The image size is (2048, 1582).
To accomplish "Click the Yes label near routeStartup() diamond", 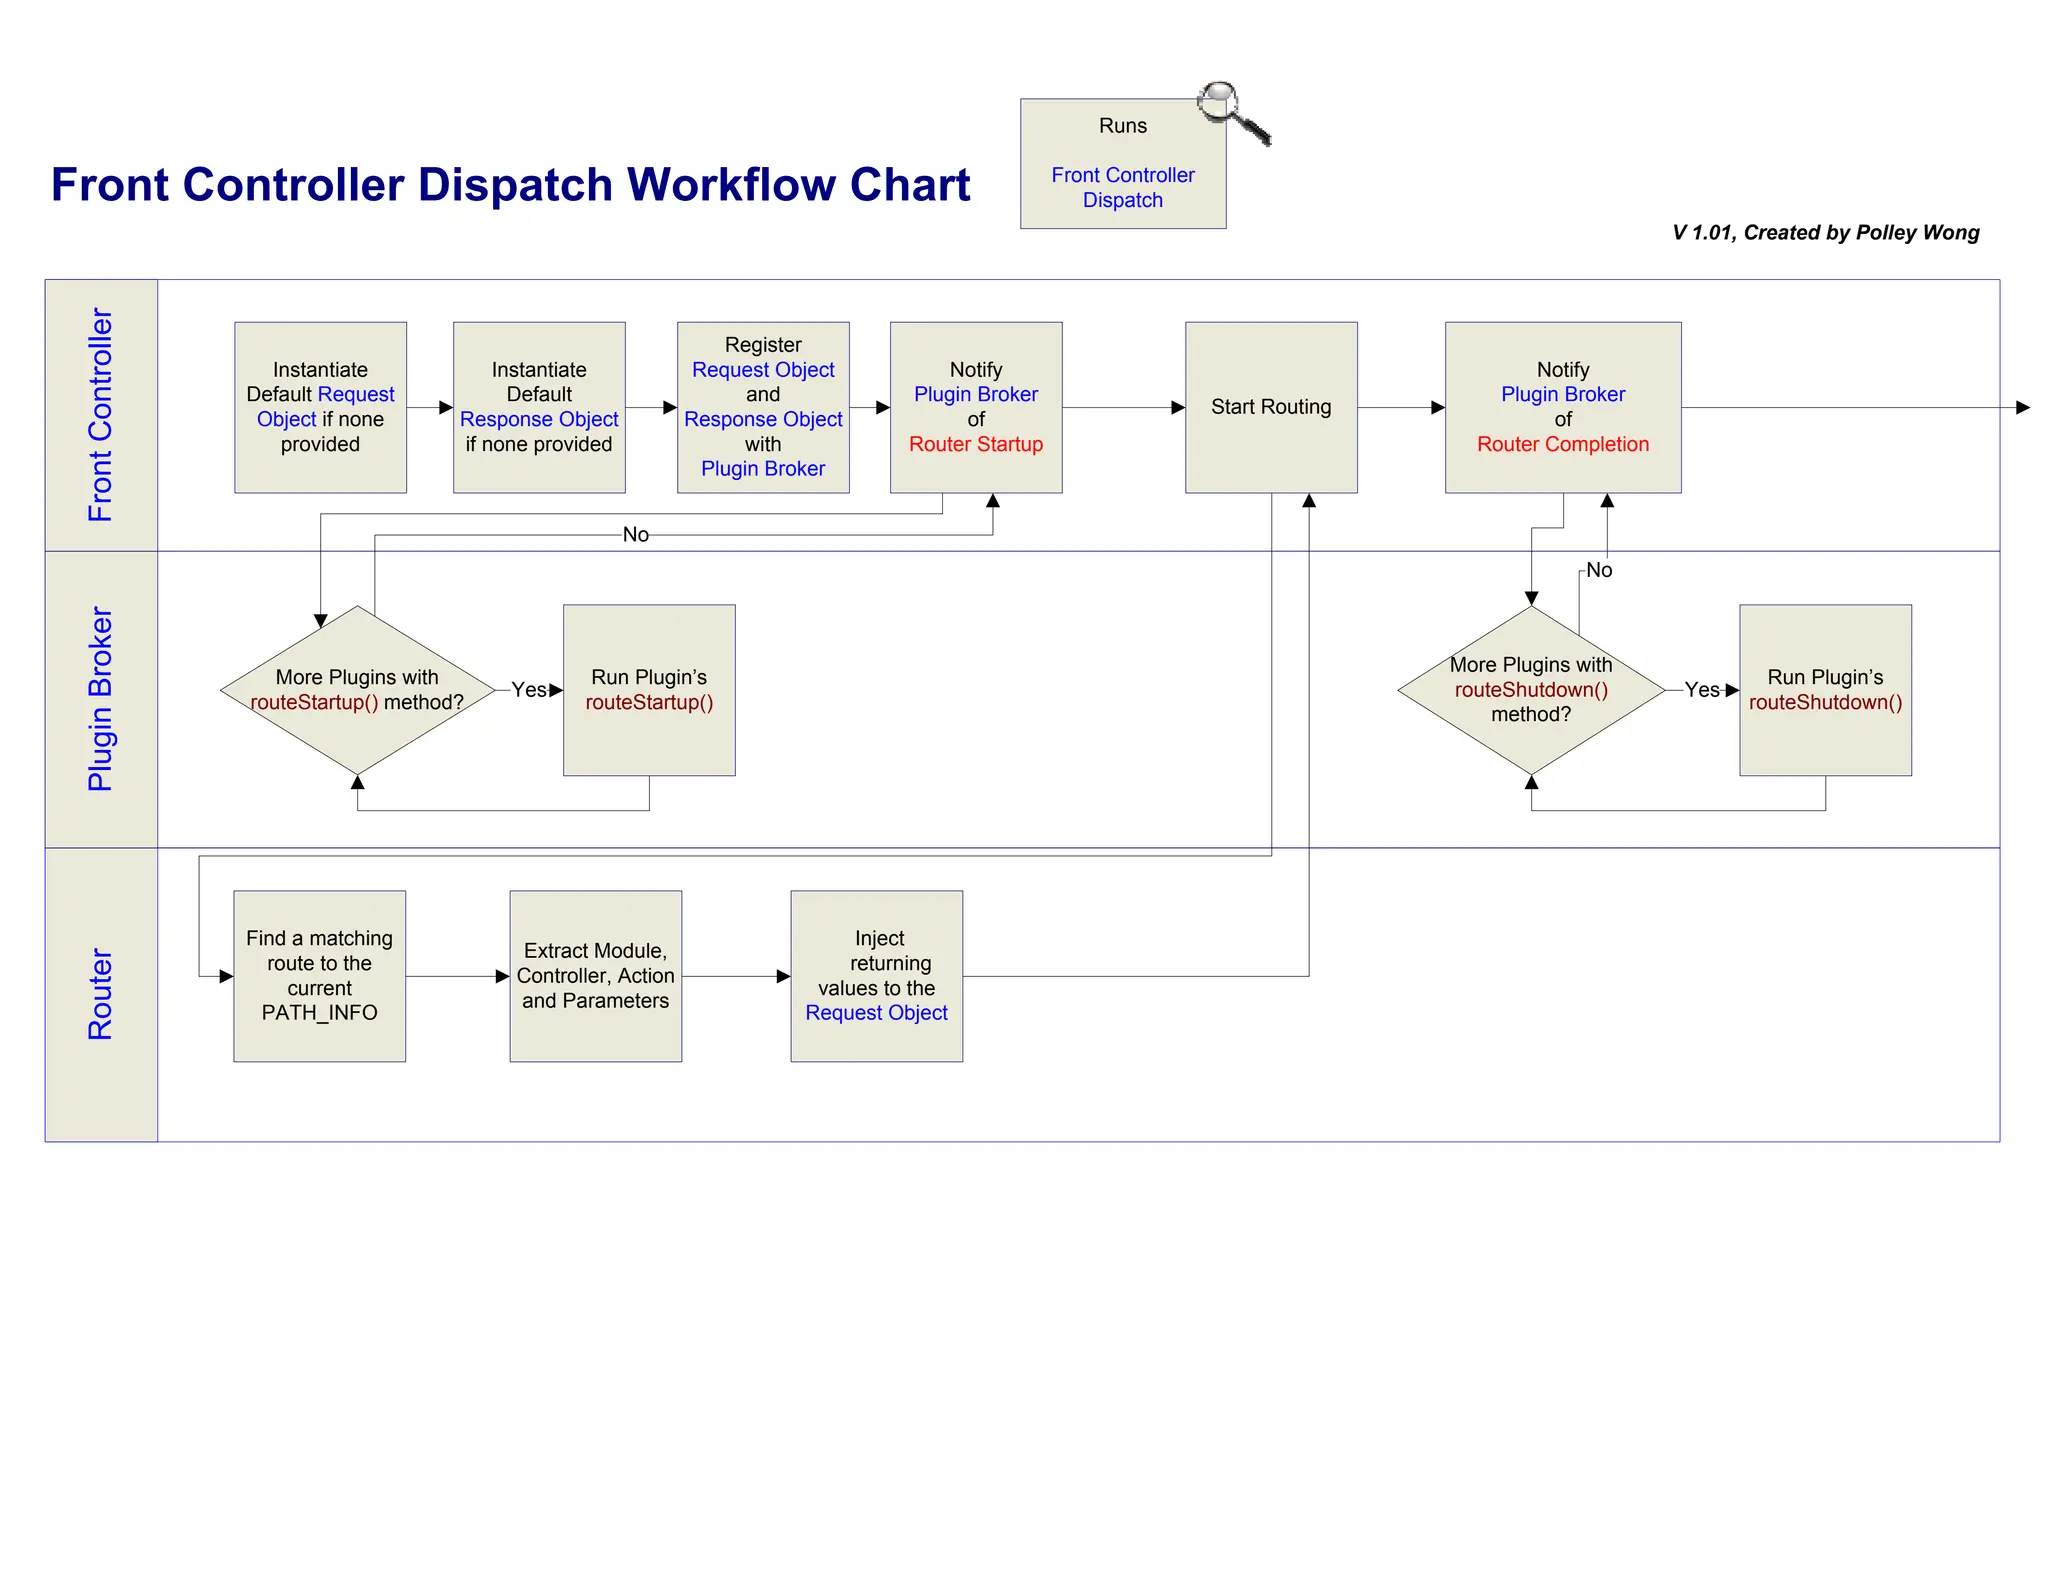I will point(528,690).
